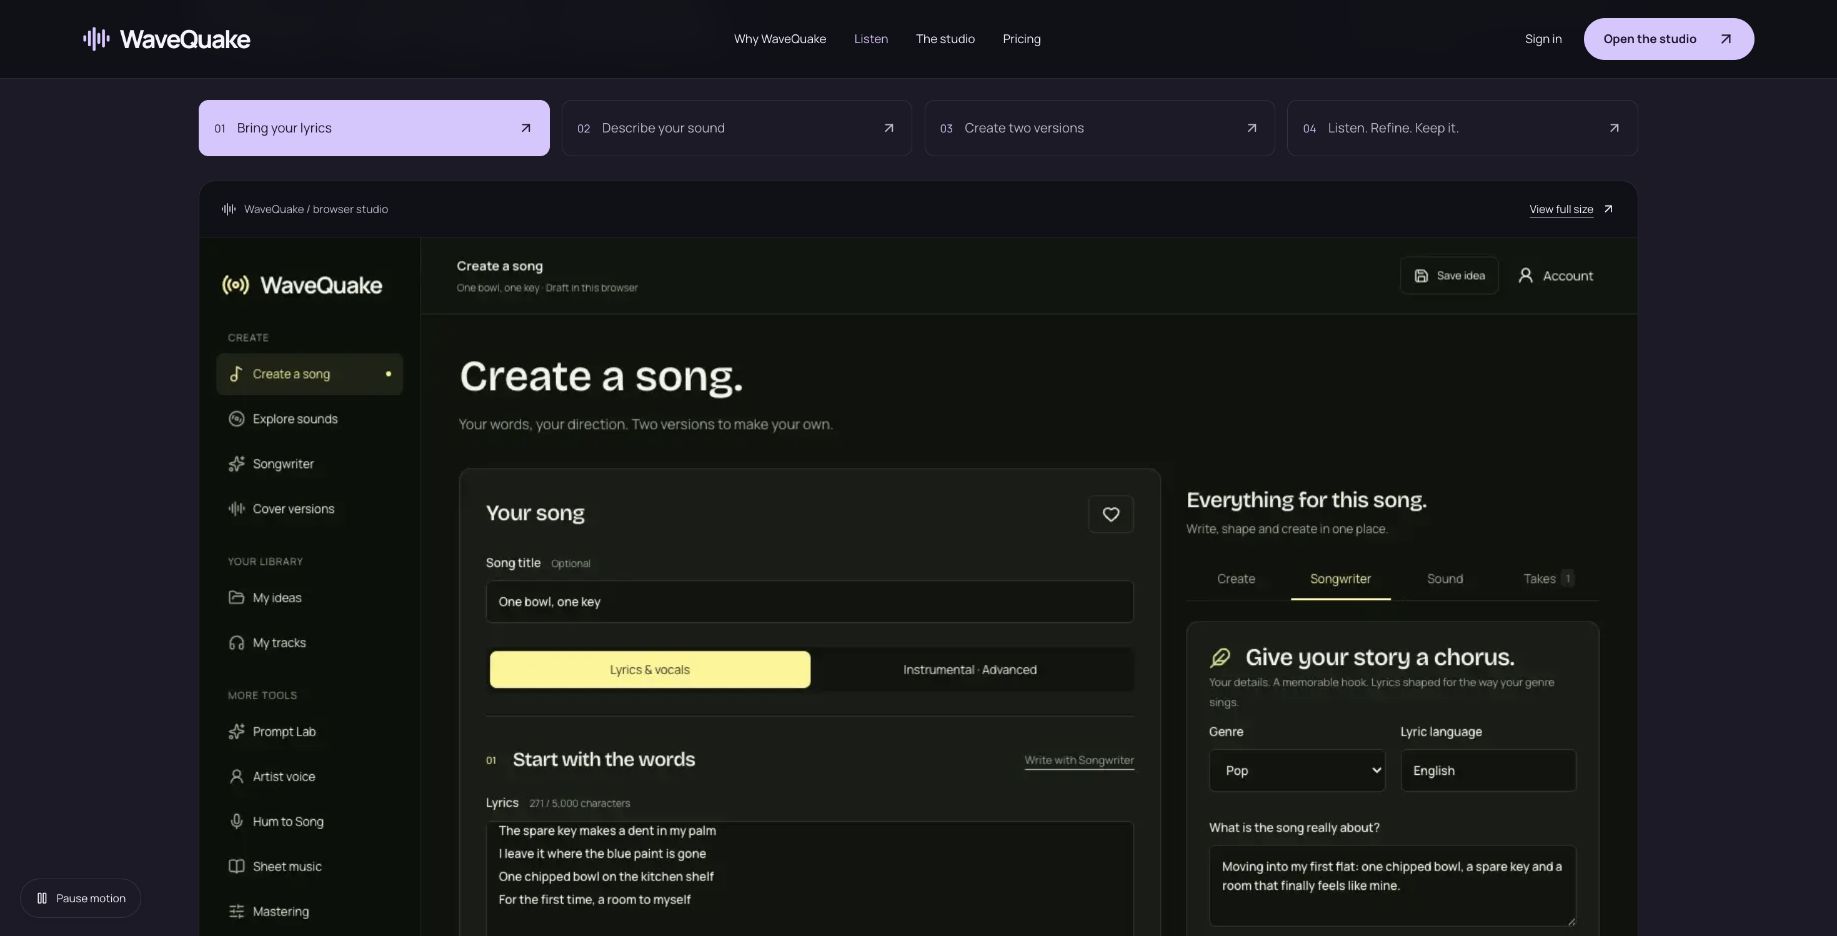
Task: Expand step 02 Describe your sound
Action: 737,128
